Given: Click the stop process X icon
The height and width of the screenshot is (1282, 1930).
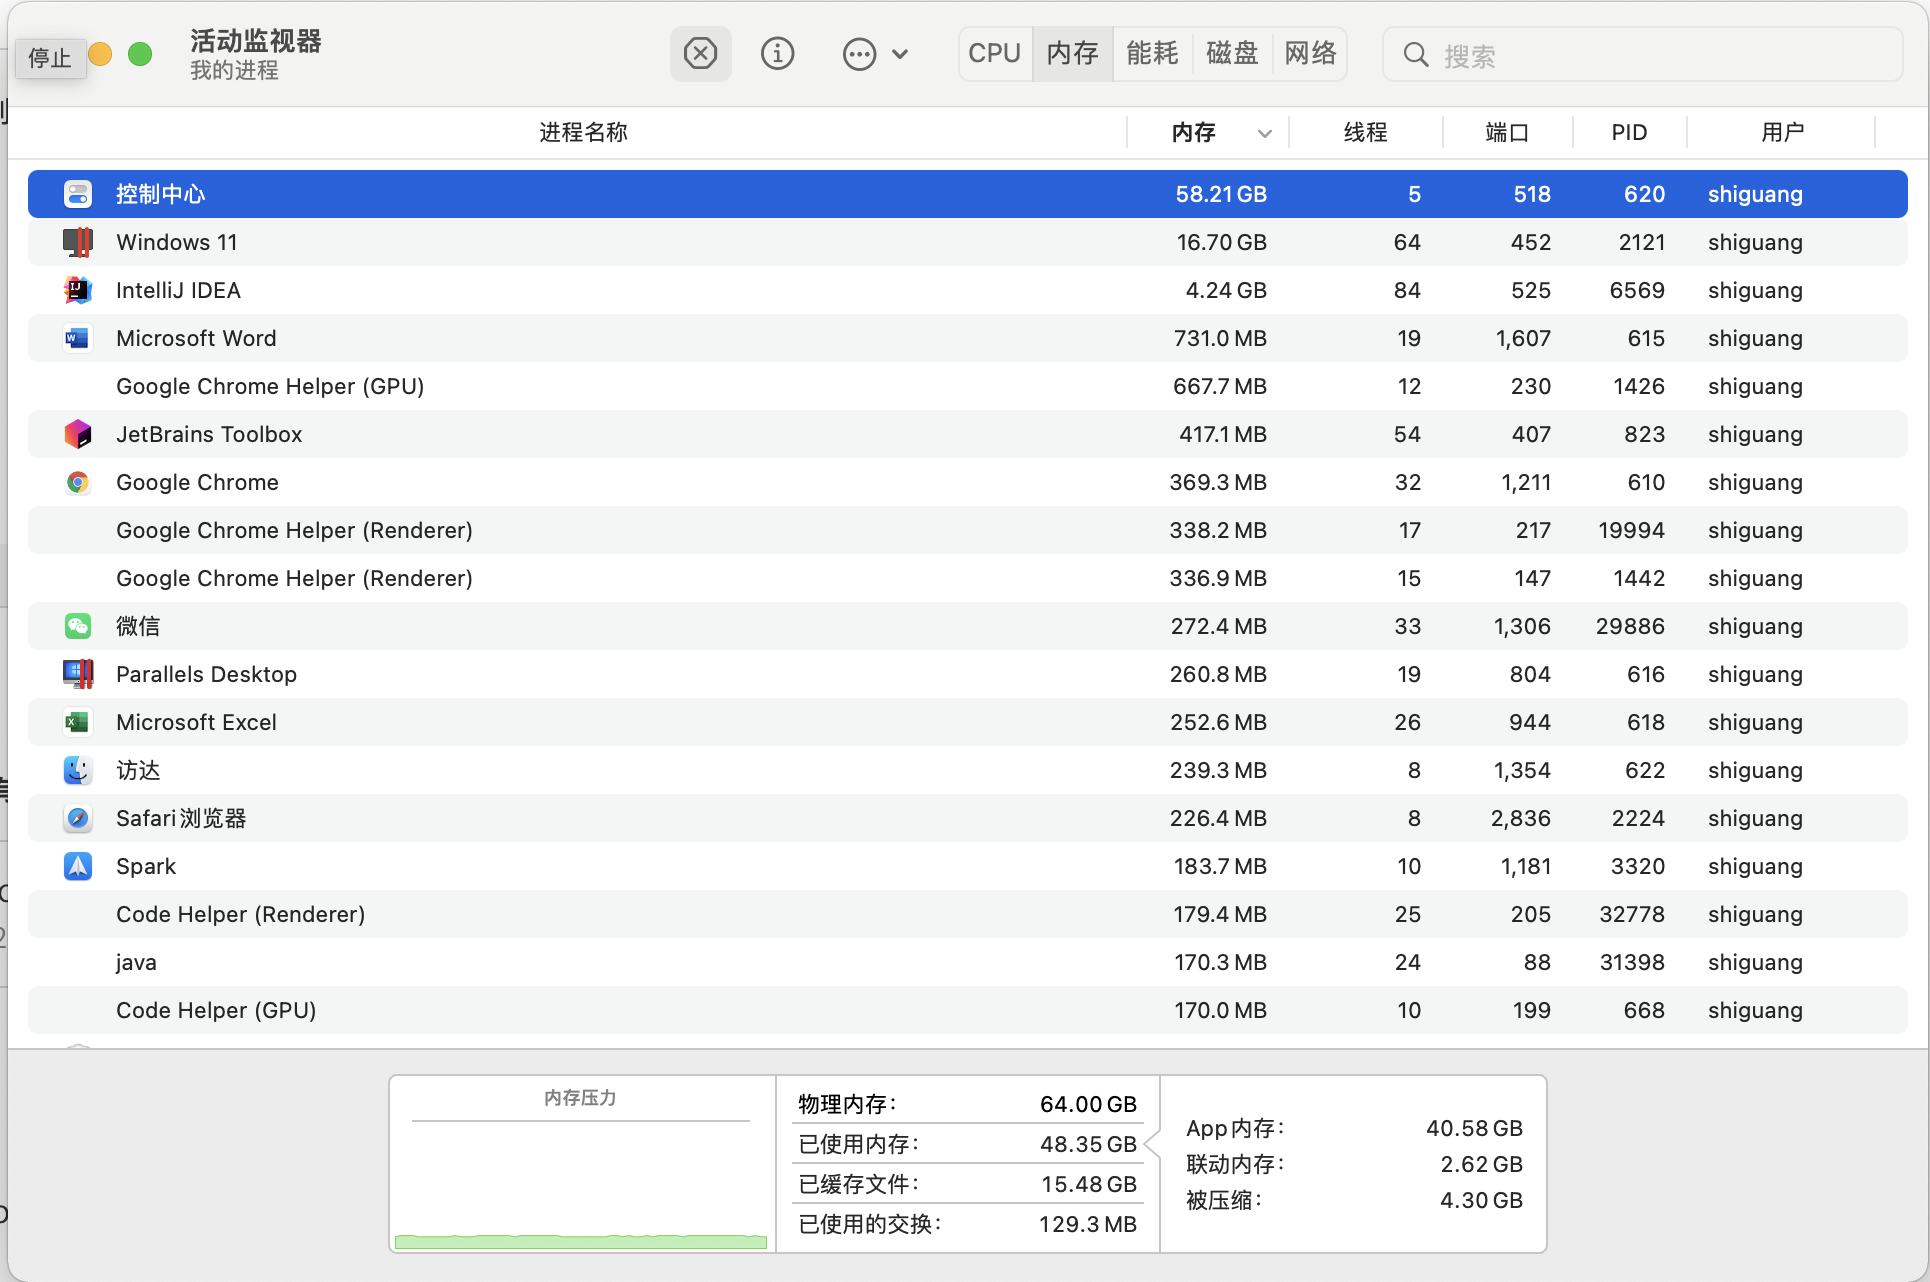Looking at the screenshot, I should (x=700, y=53).
